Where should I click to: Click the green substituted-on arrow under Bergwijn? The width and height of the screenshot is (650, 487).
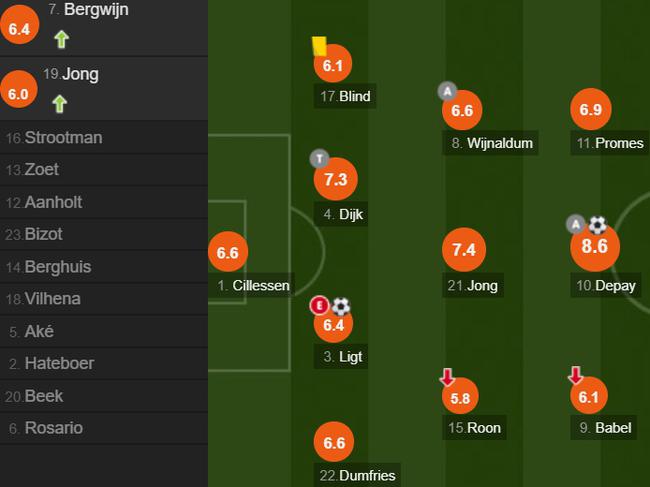click(x=61, y=40)
